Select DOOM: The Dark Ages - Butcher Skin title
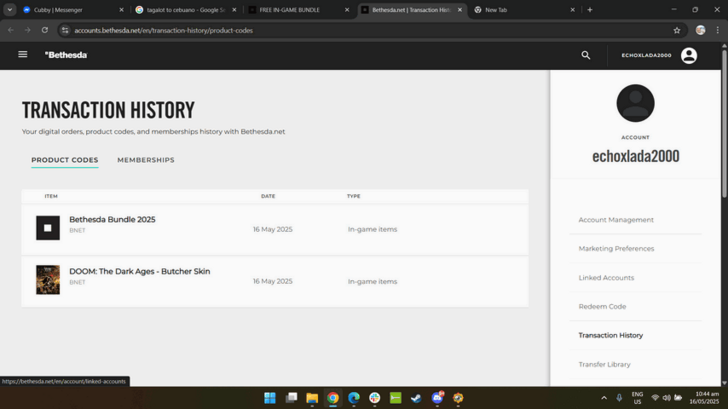Screen dimensions: 728x409 140,272
